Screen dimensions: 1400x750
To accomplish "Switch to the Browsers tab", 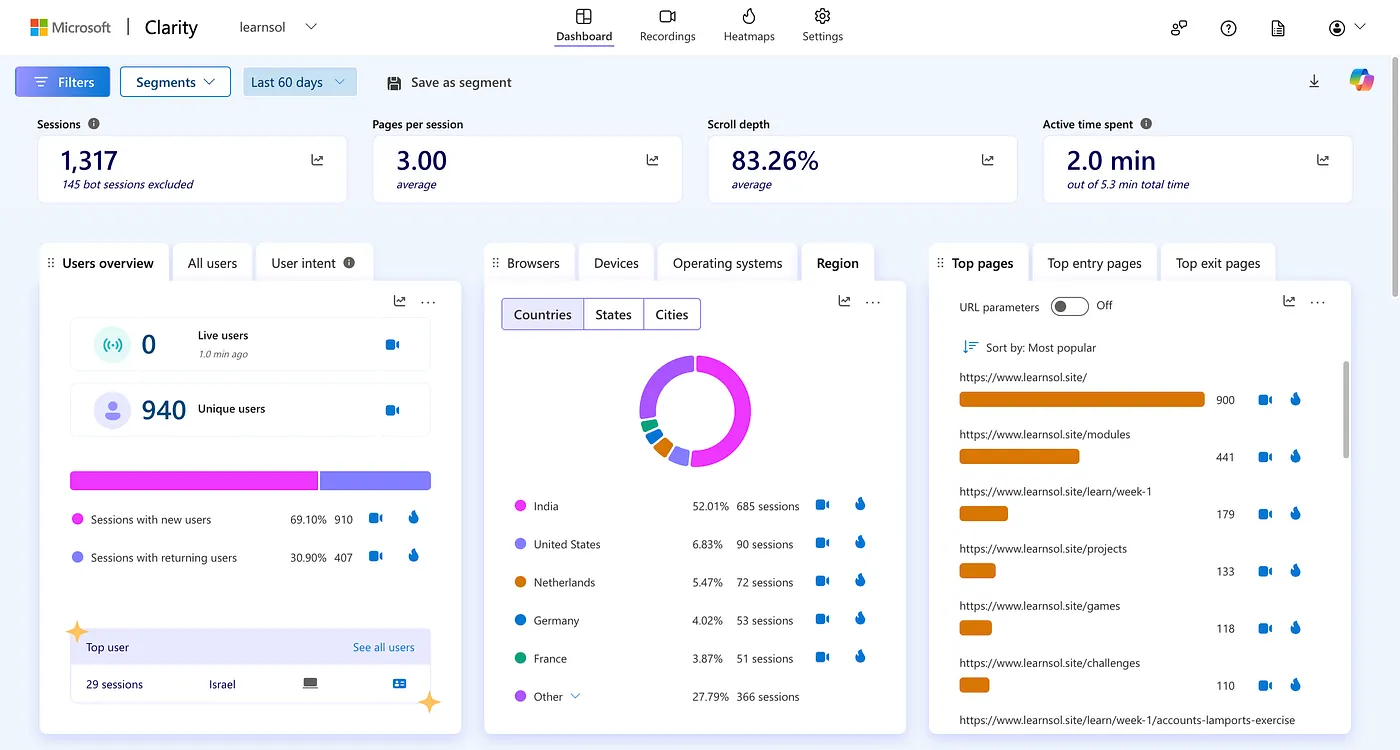I will [533, 263].
